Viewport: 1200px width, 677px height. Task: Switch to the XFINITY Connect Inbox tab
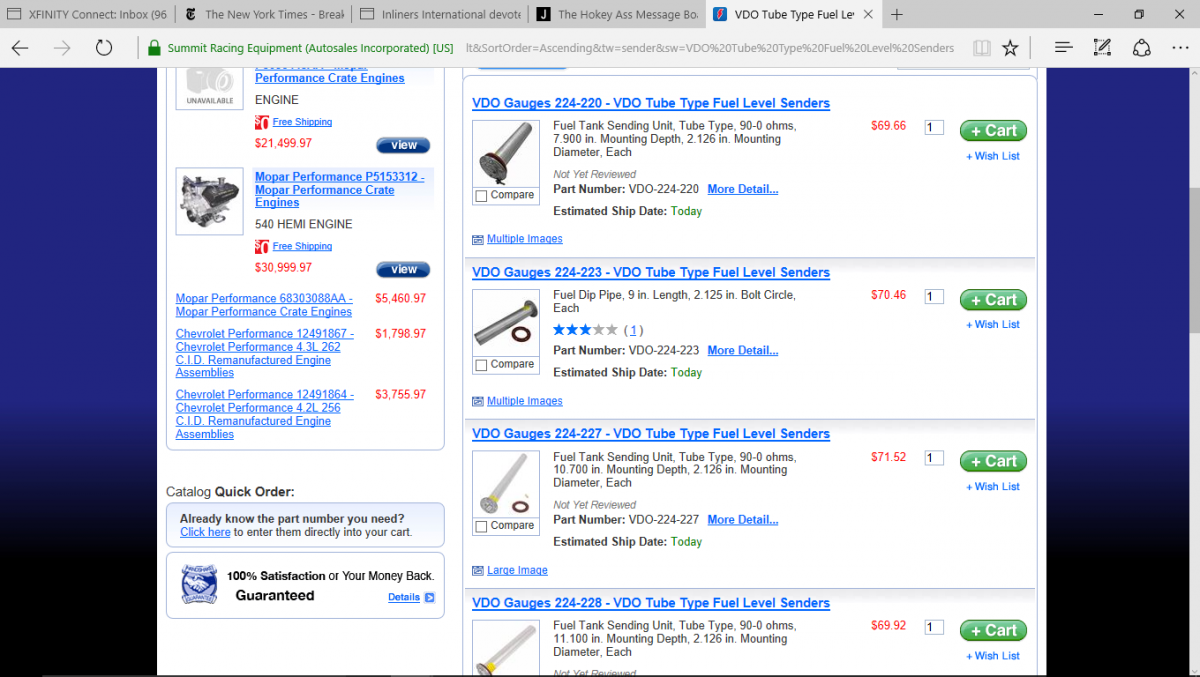click(x=88, y=14)
